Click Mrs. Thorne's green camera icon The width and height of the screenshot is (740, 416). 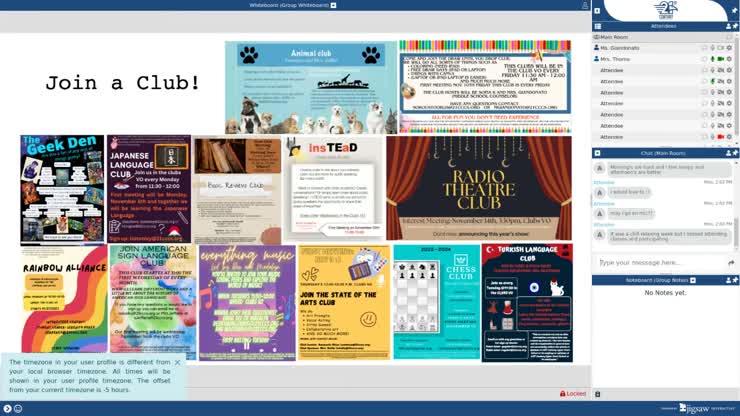click(720, 59)
